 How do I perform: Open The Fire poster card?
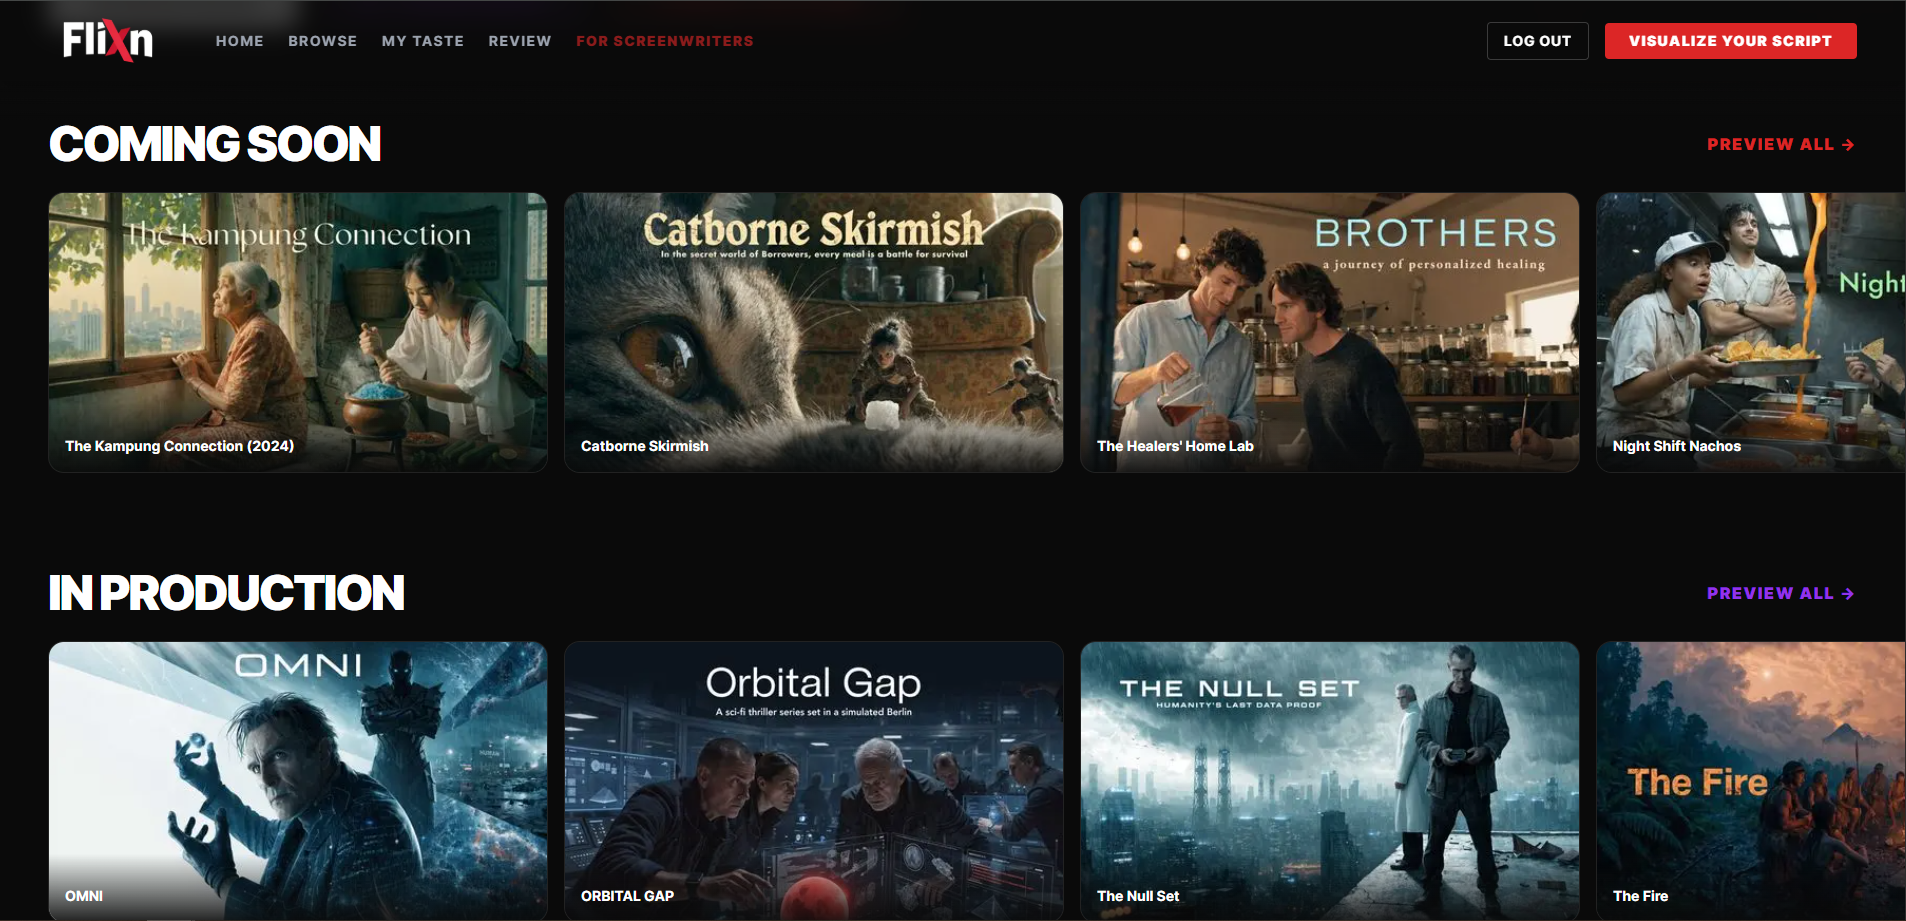click(1751, 781)
